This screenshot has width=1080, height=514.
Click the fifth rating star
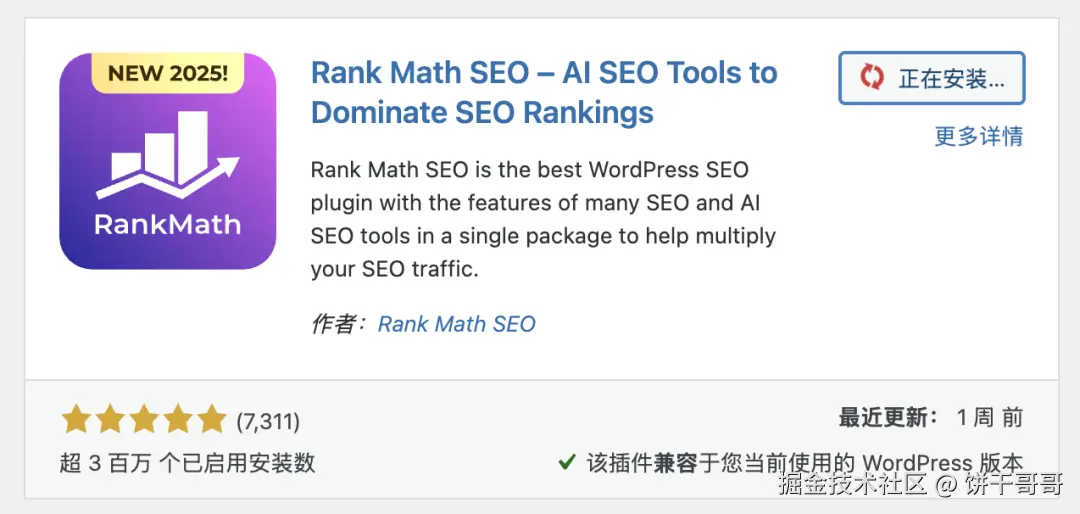pyautogui.click(x=212, y=420)
